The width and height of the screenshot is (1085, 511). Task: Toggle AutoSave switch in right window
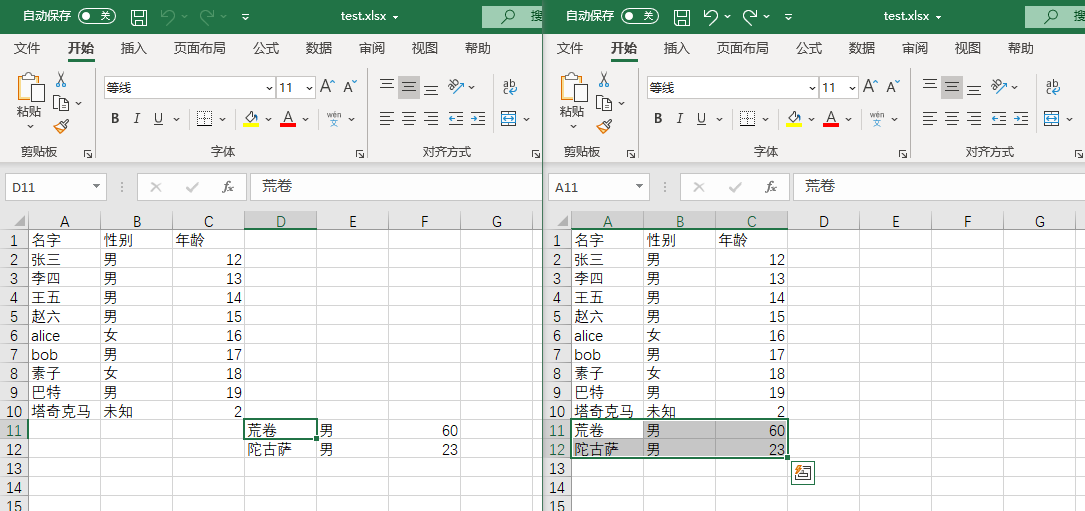click(x=640, y=17)
